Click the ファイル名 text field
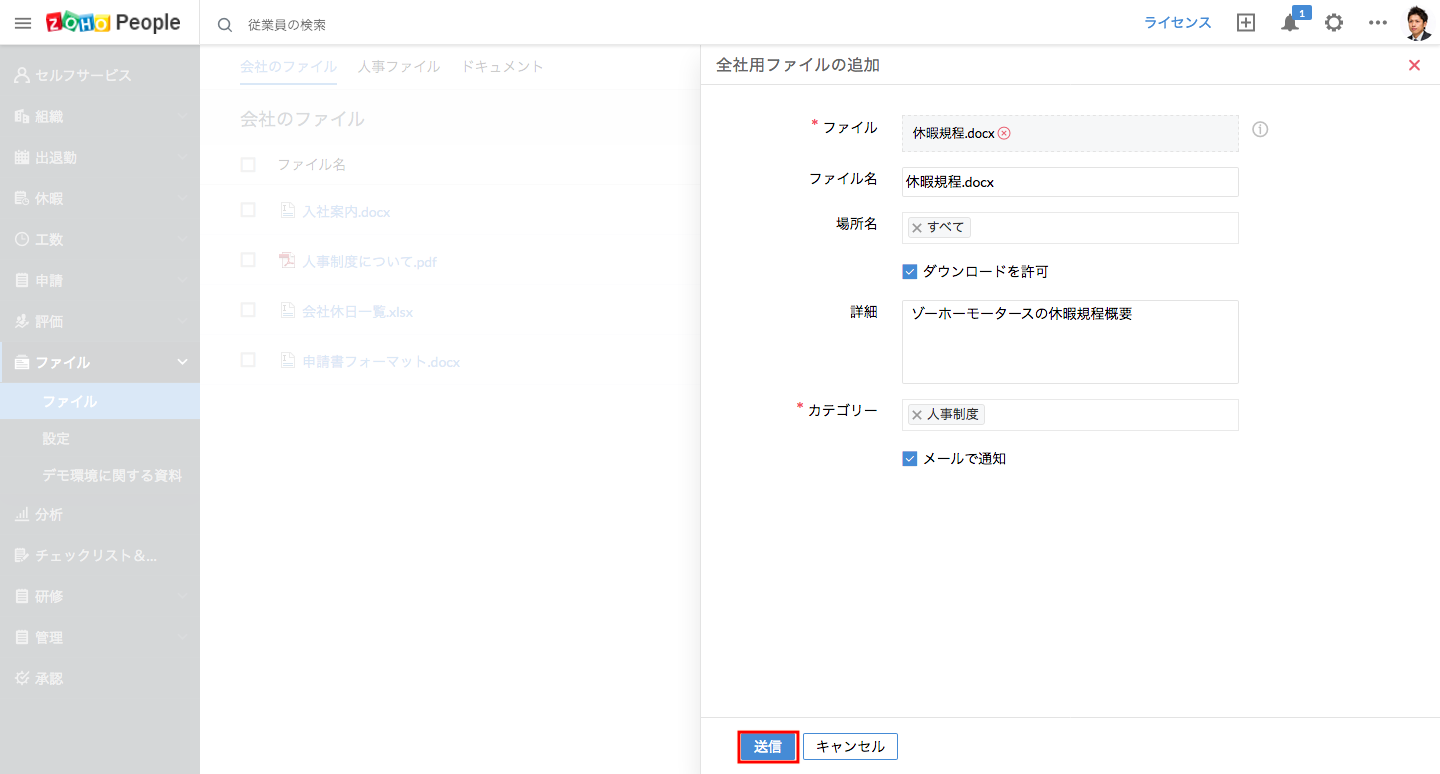This screenshot has width=1440, height=774. tap(1069, 182)
